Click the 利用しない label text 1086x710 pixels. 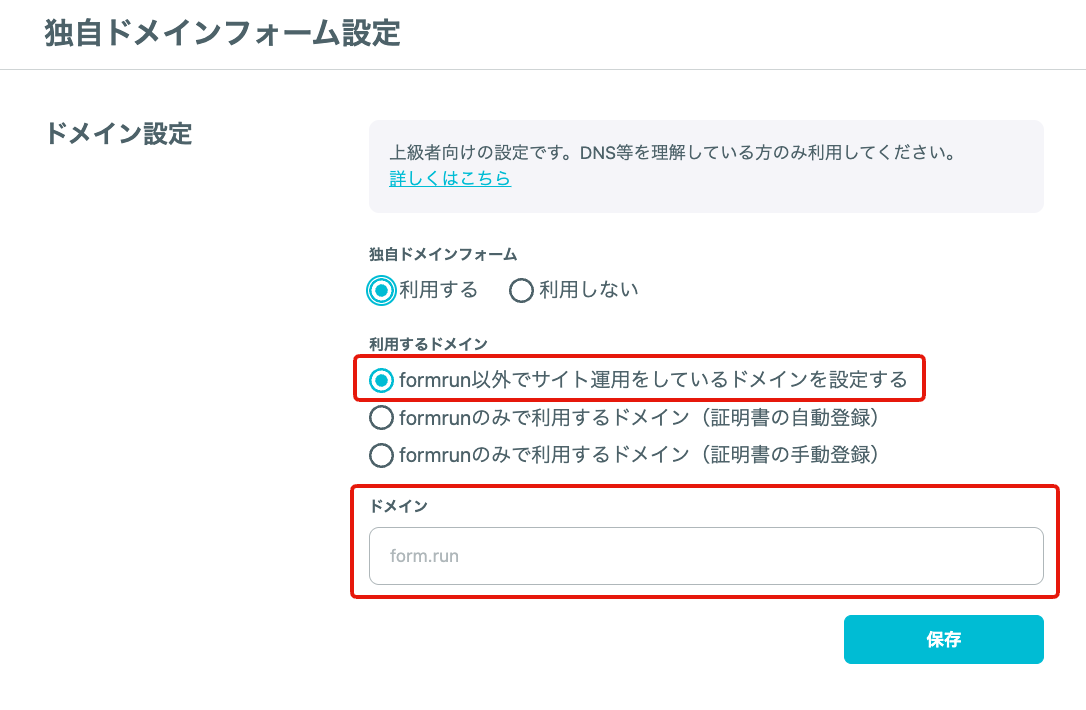pos(589,290)
